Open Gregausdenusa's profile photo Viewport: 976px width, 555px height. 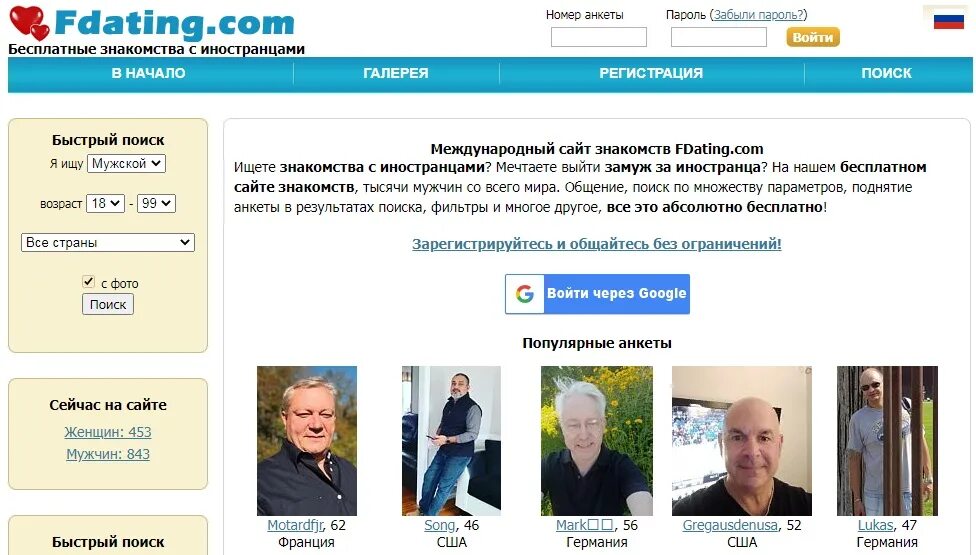pyautogui.click(x=742, y=441)
